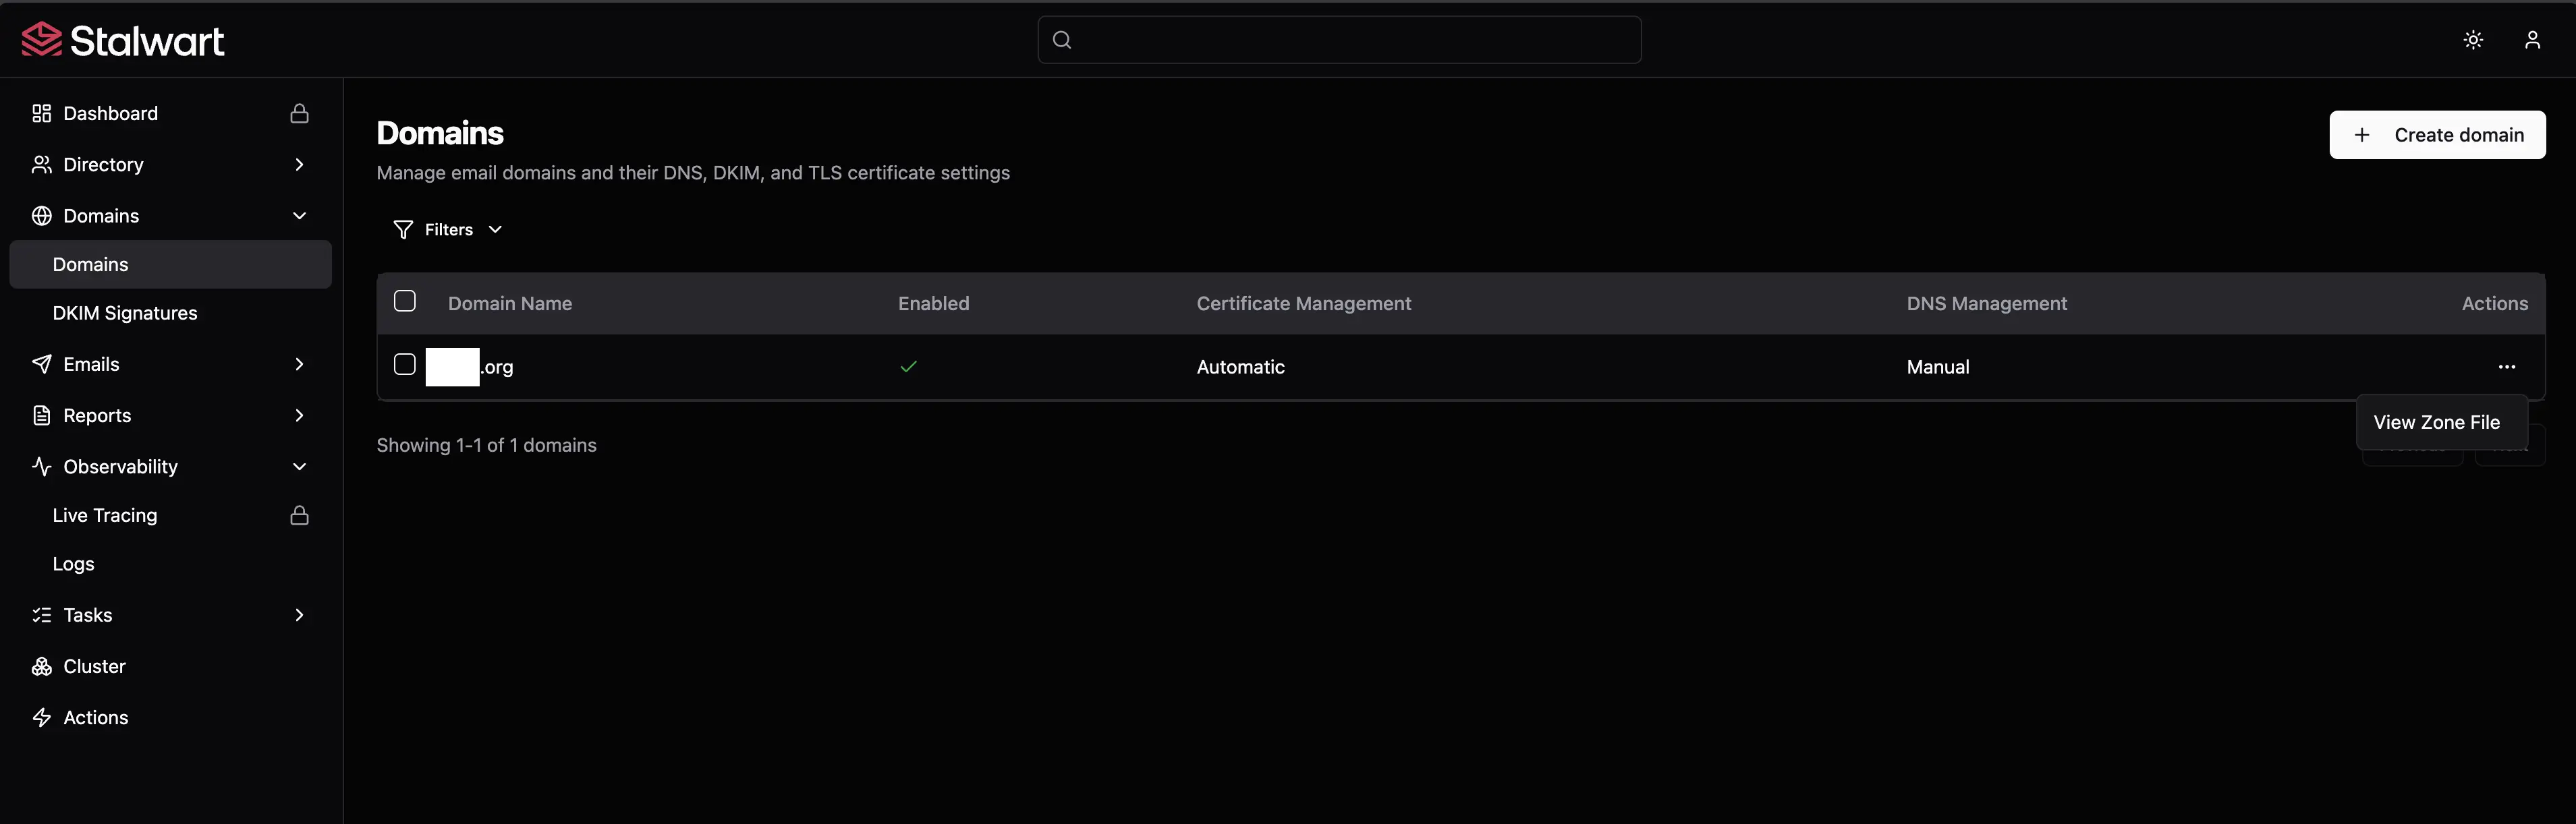
Task: Open the Filters dropdown arrow
Action: pyautogui.click(x=495, y=230)
